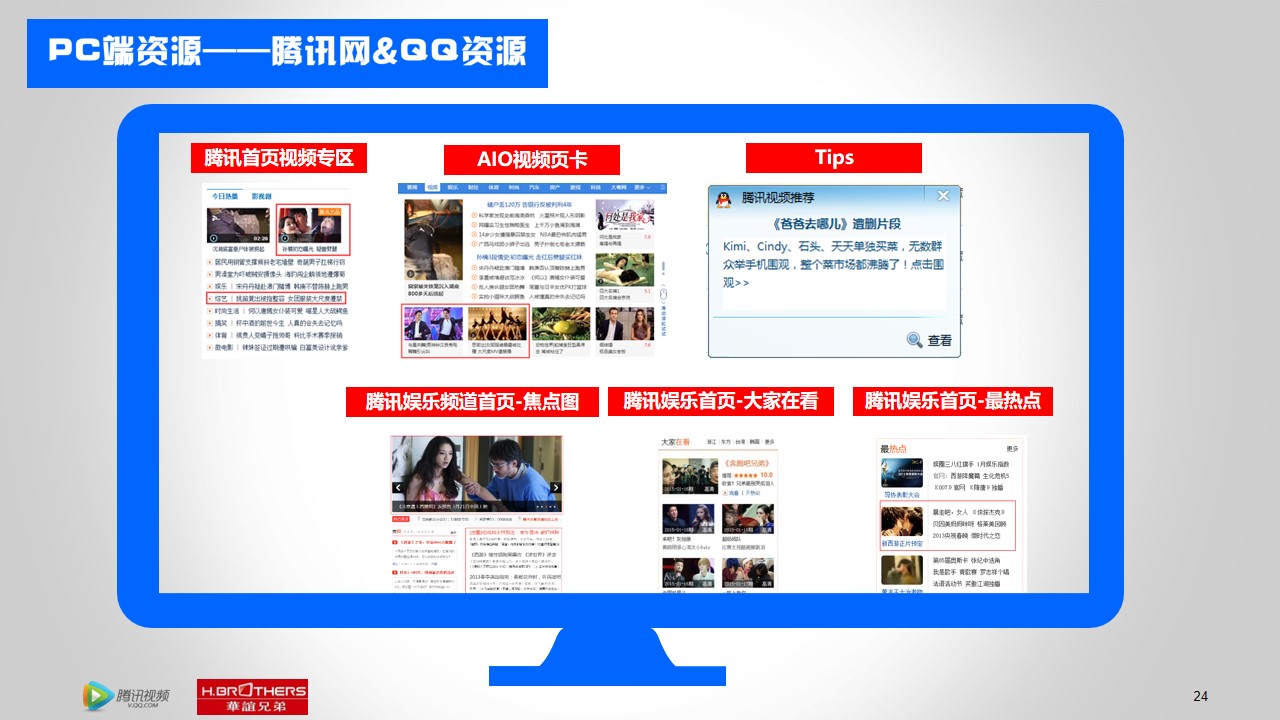1280x720 pixels.
Task: Open the man and woman portrait thumbnail
Action: coord(625,323)
